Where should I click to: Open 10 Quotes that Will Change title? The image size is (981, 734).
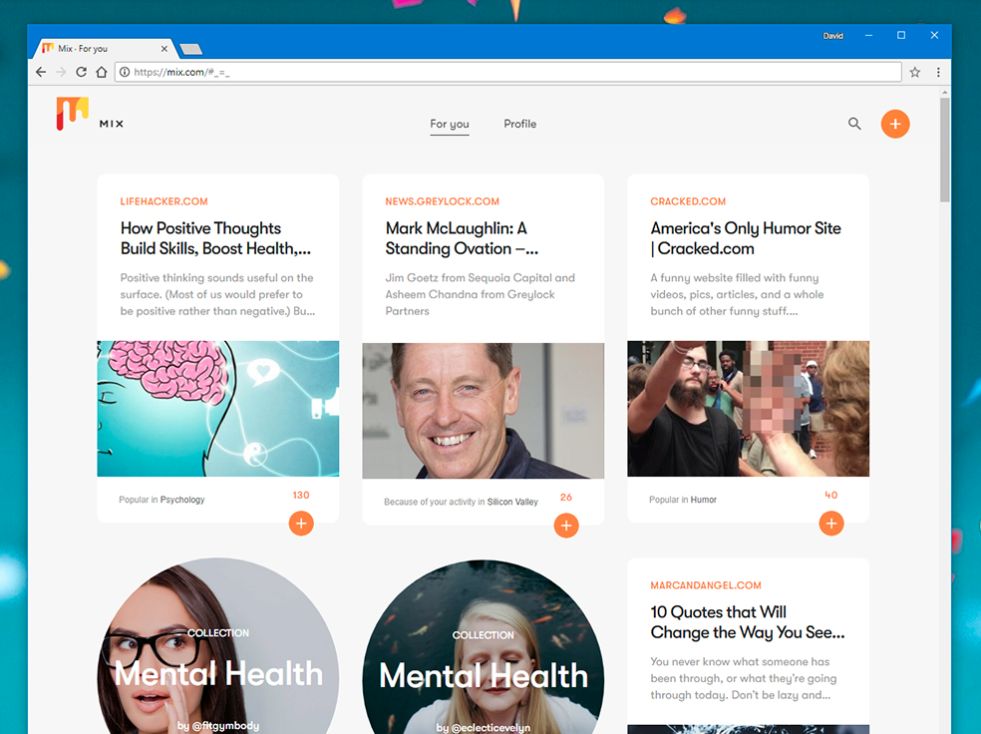coord(748,623)
